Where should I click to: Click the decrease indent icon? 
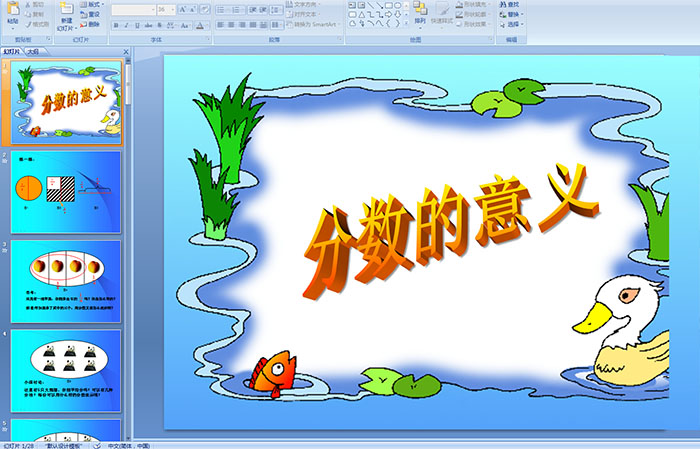(253, 9)
